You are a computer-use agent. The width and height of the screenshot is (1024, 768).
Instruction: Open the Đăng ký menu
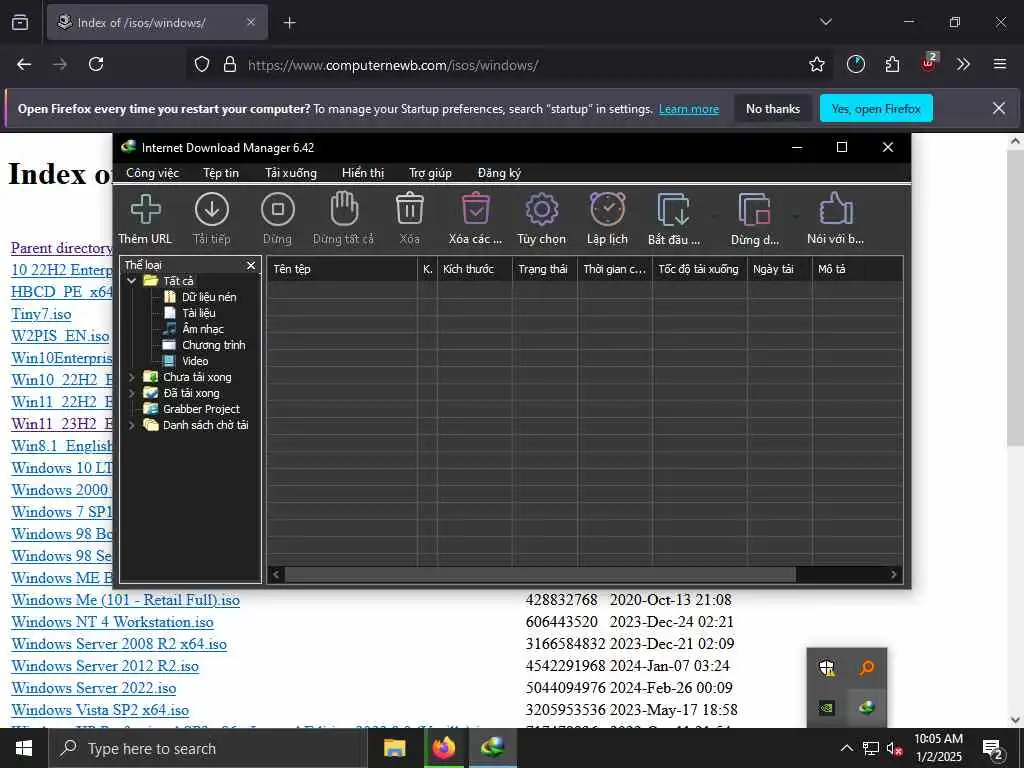tap(499, 173)
